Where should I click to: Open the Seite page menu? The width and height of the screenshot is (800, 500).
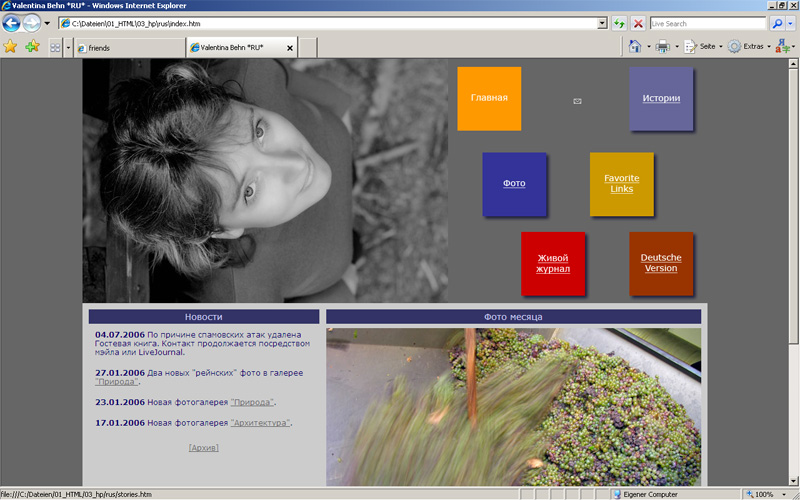click(703, 46)
